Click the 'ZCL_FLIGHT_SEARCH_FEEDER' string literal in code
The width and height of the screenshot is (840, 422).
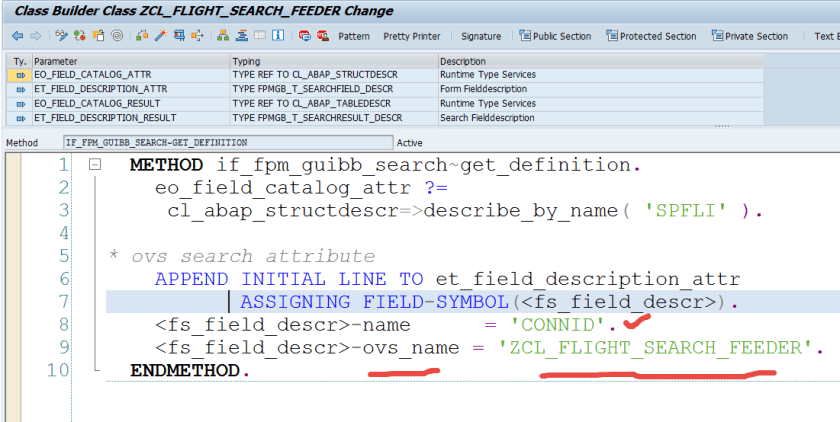pyautogui.click(x=656, y=348)
